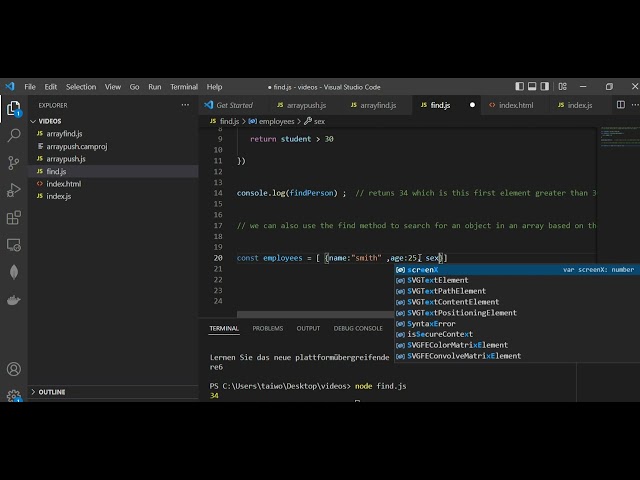640x480 pixels.
Task: Place cursor on line 14 console.log code
Action: click(x=291, y=193)
